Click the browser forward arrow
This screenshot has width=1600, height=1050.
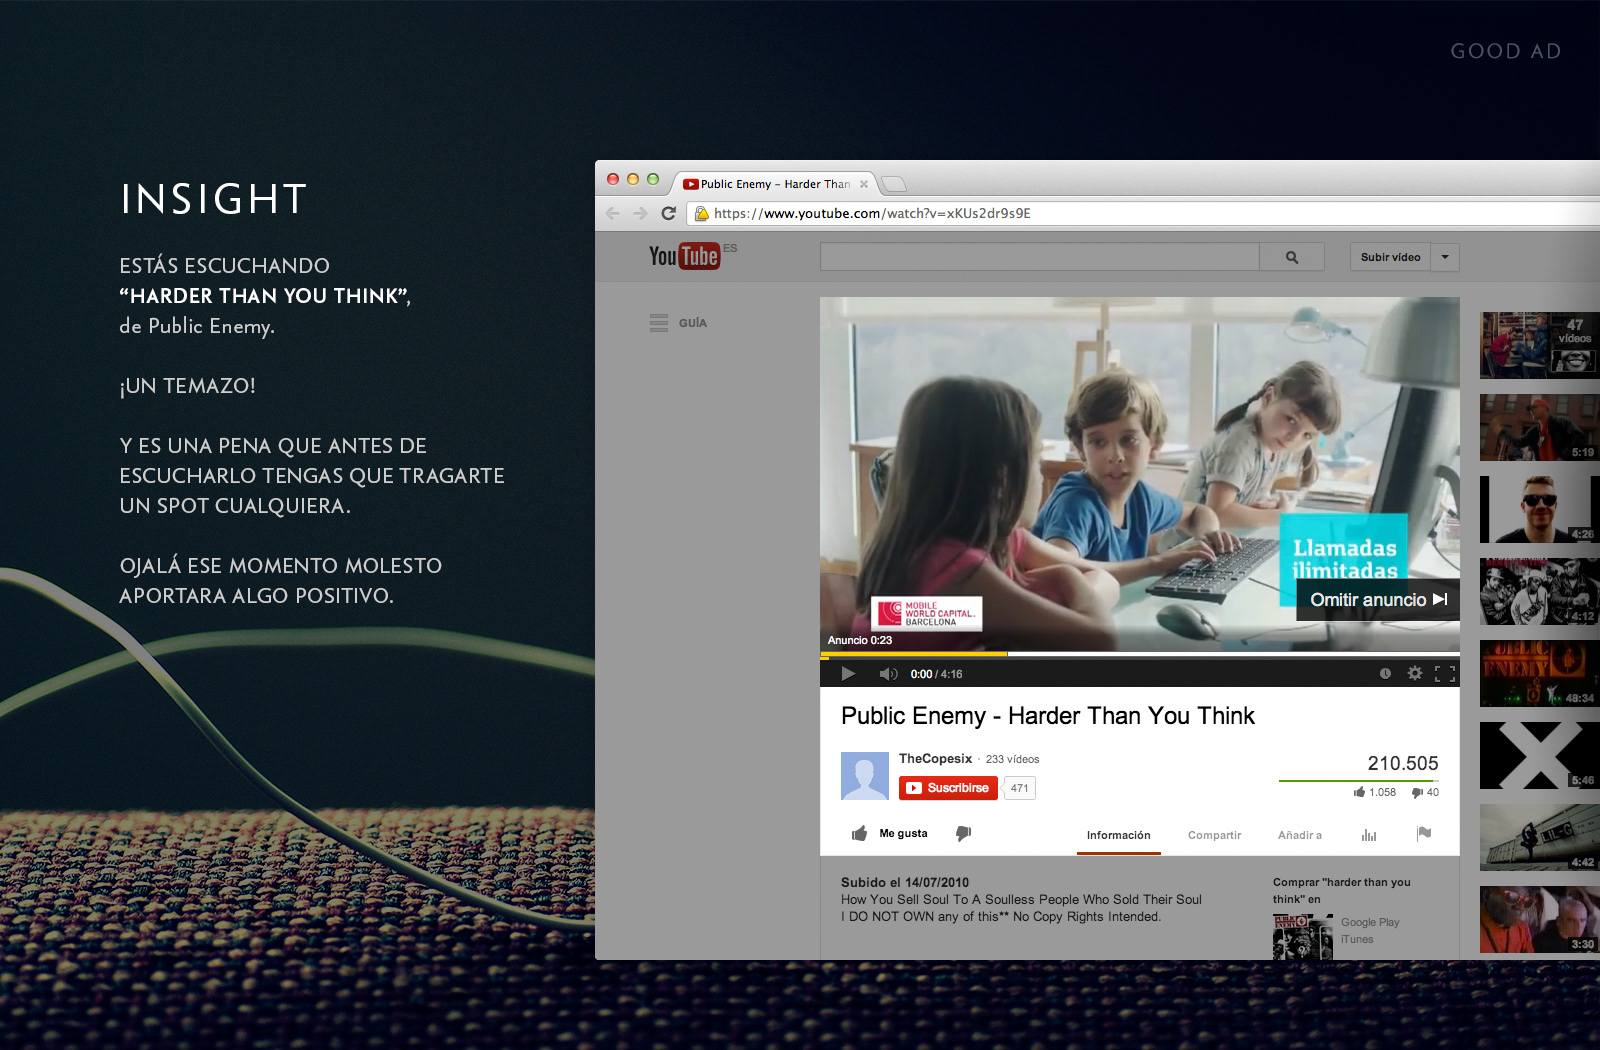pyautogui.click(x=640, y=213)
